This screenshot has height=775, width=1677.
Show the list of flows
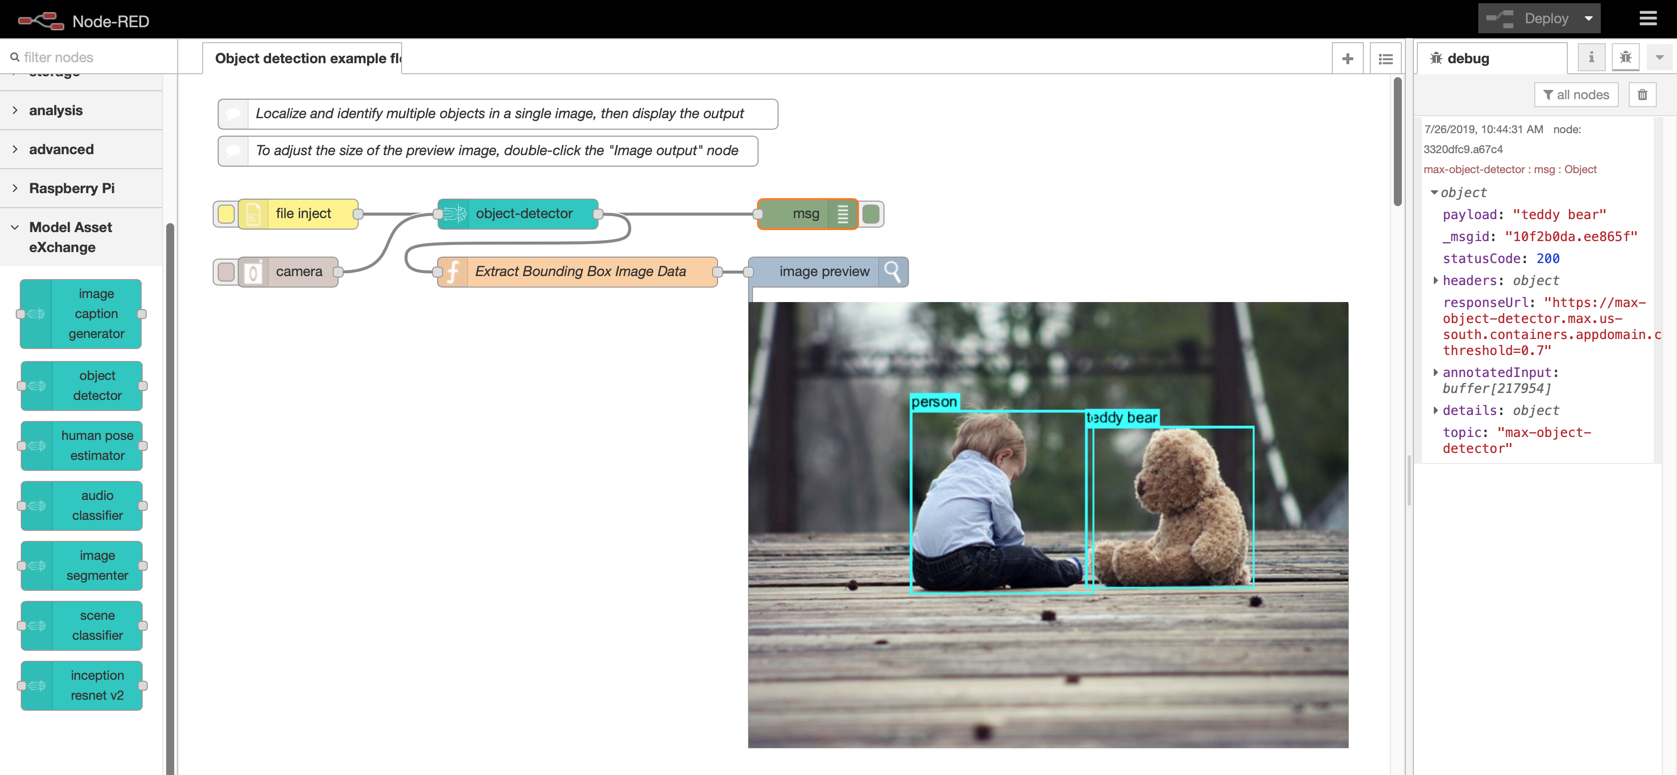[x=1385, y=59]
